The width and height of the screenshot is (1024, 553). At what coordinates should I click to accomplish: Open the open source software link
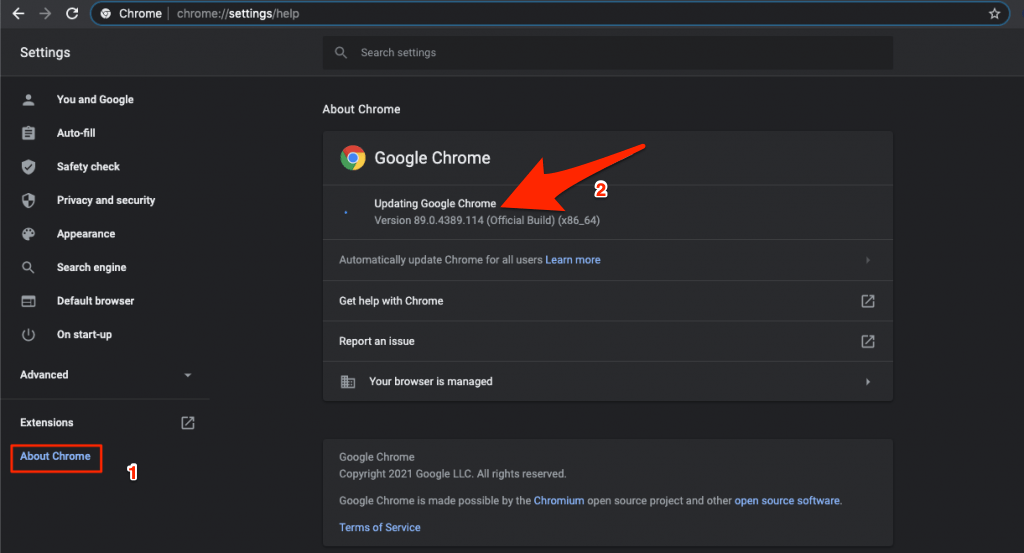(x=787, y=501)
